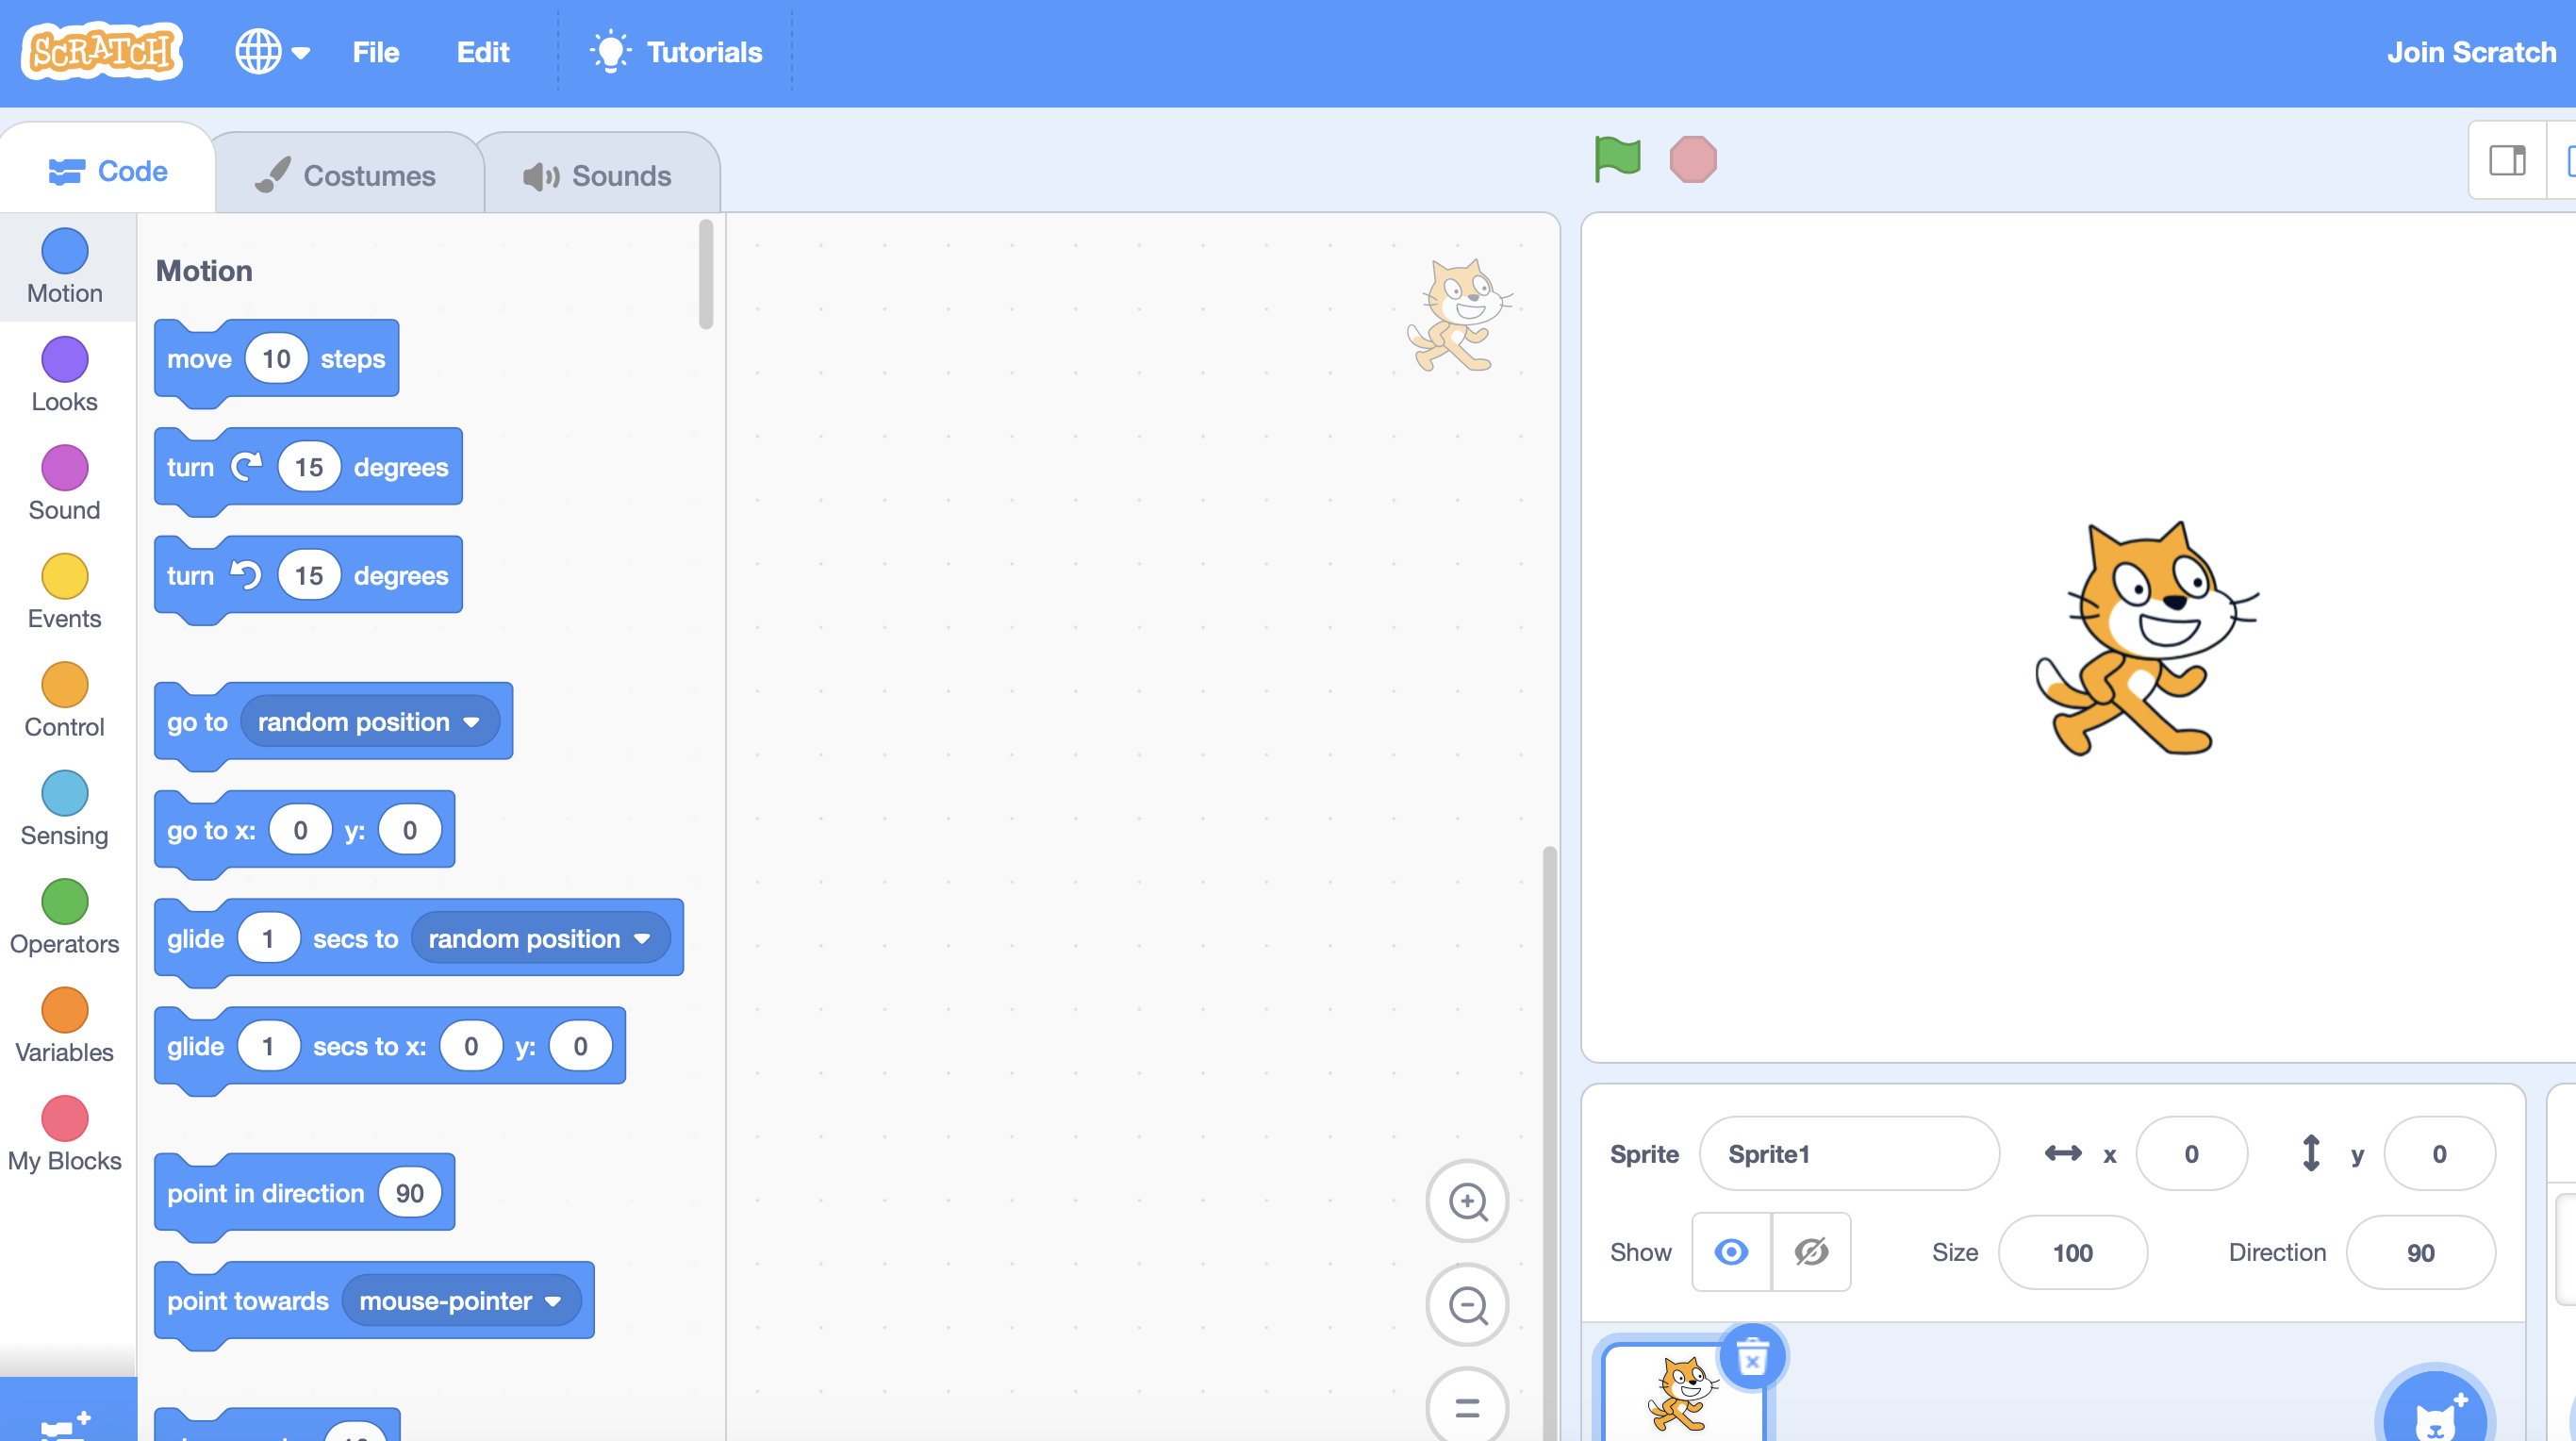Edit the point in direction 90 field
Screen dimensions: 2576x1441
click(410, 1192)
